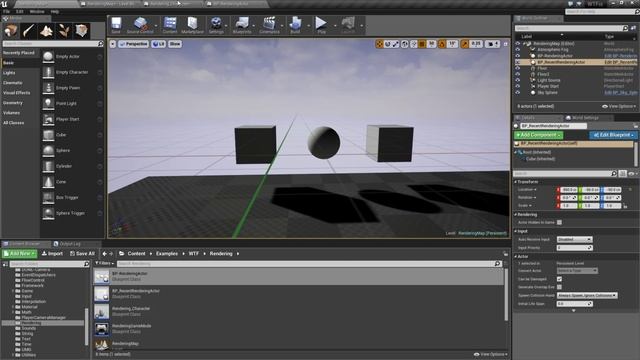The width and height of the screenshot is (640, 360).
Task: Toggle surface snapping icon in viewport
Action: point(413,44)
